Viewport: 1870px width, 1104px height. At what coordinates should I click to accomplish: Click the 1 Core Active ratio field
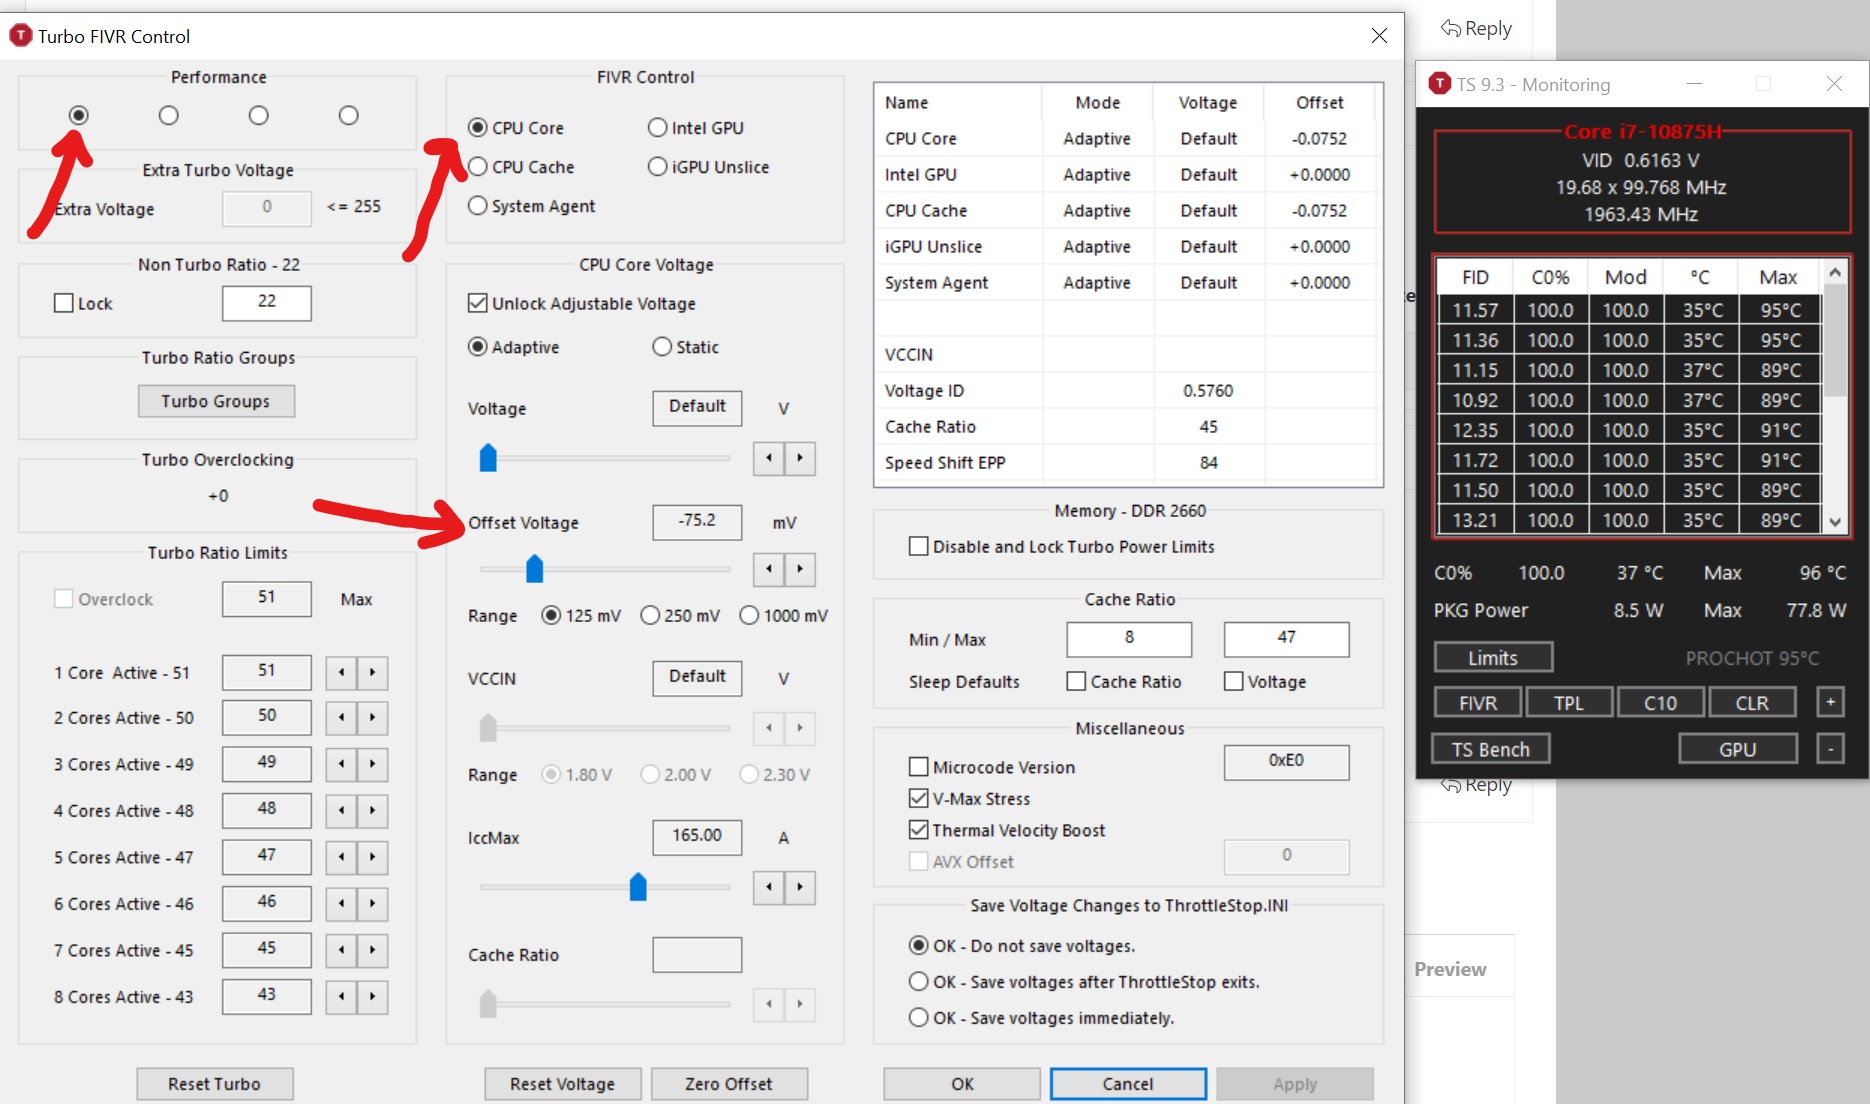click(x=266, y=672)
